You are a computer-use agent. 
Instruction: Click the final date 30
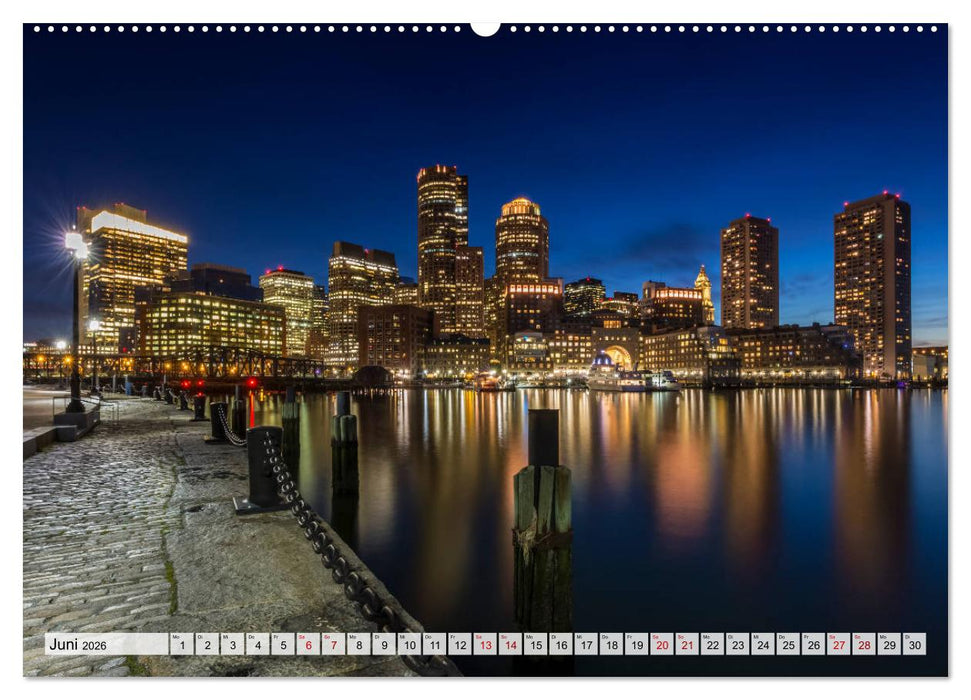[914, 647]
